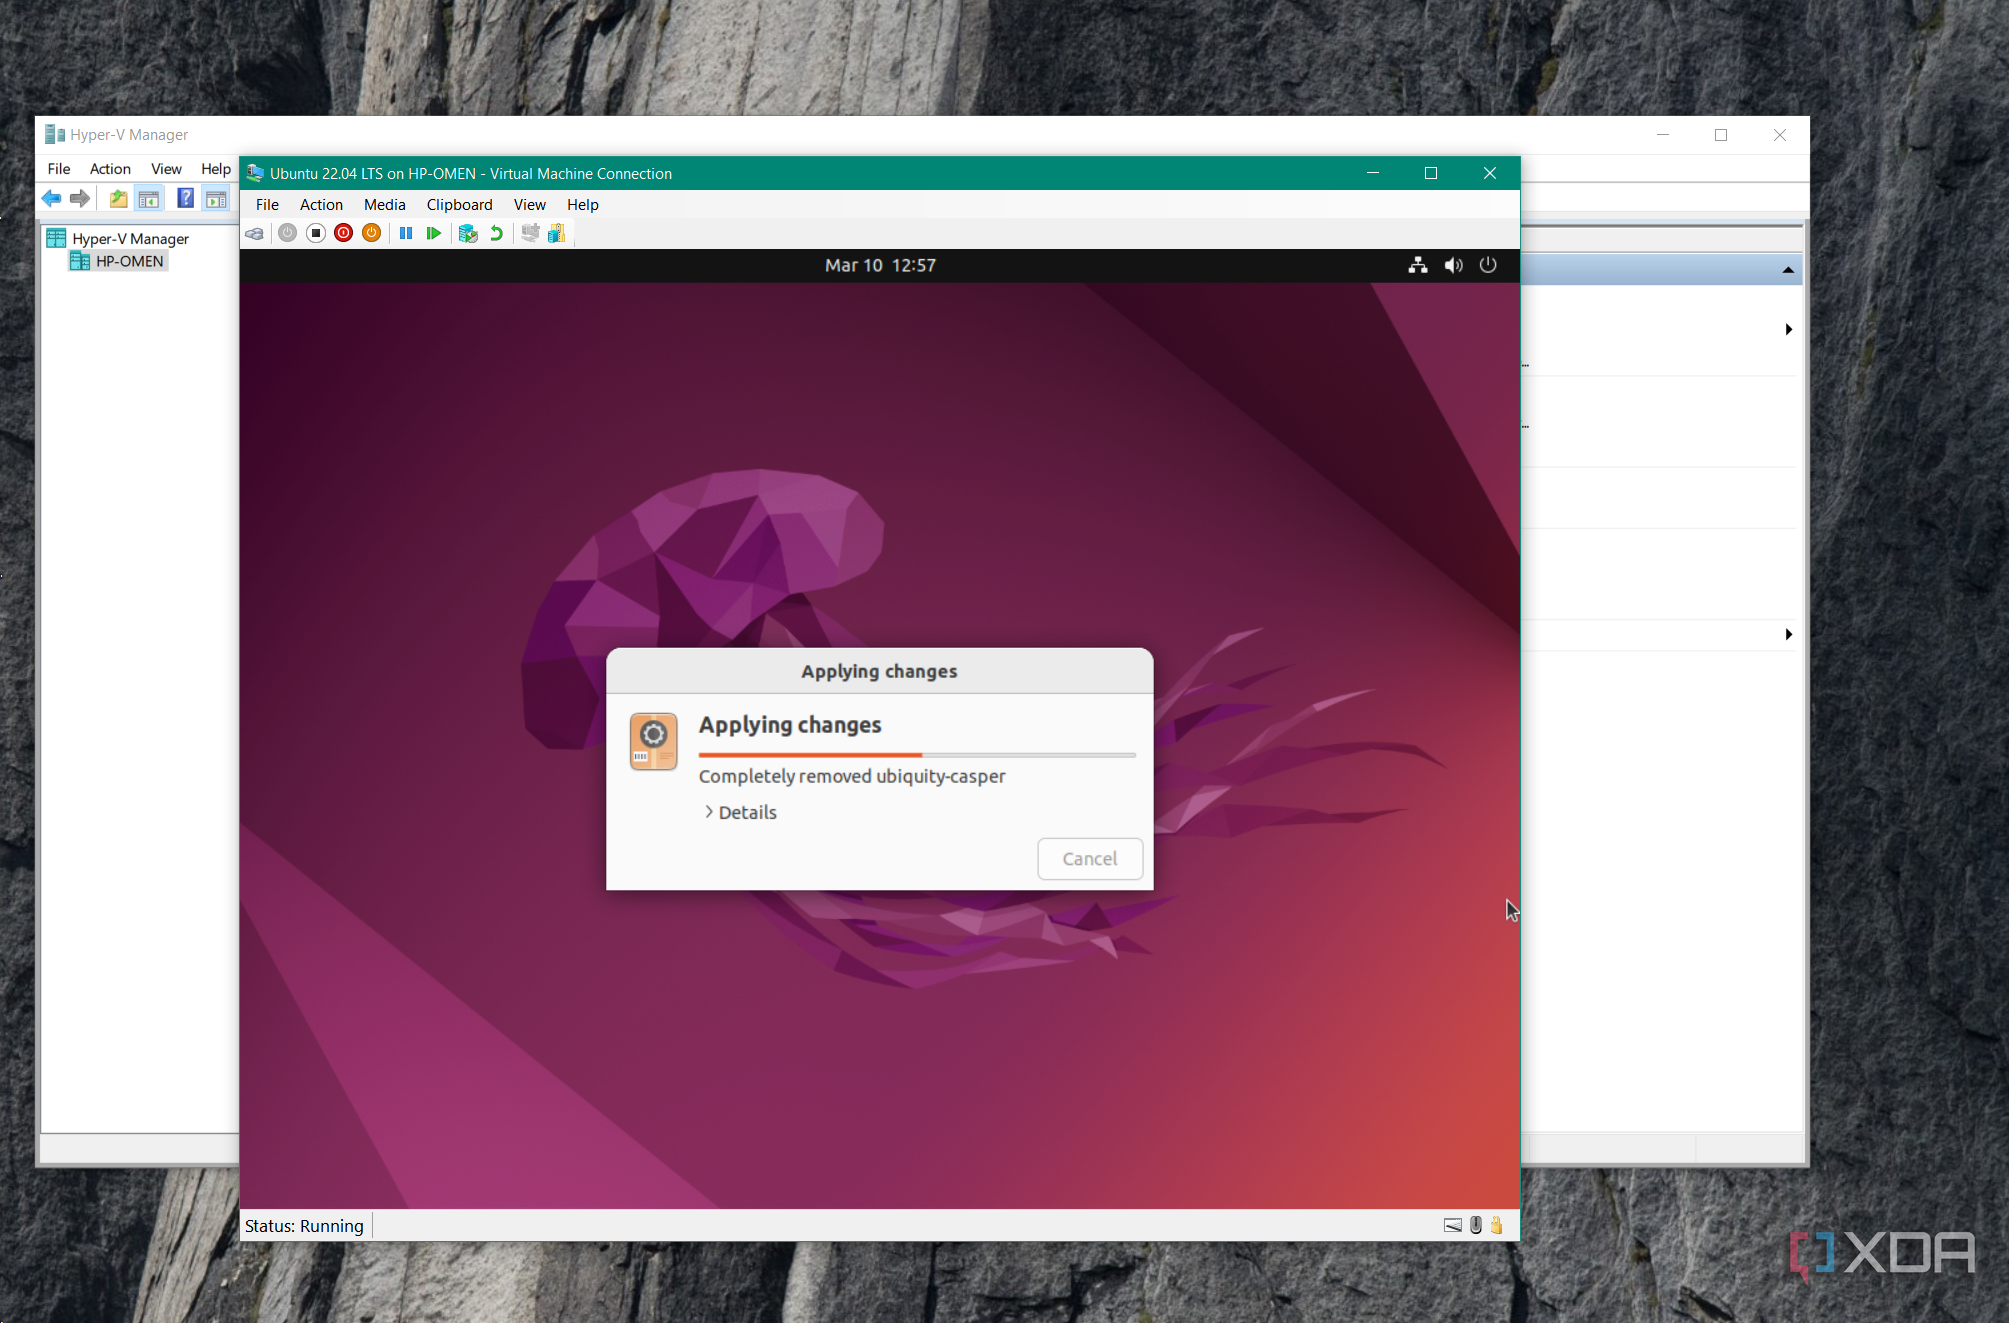Pause the virtual machine
Screen dimensions: 2009x1323
point(406,233)
